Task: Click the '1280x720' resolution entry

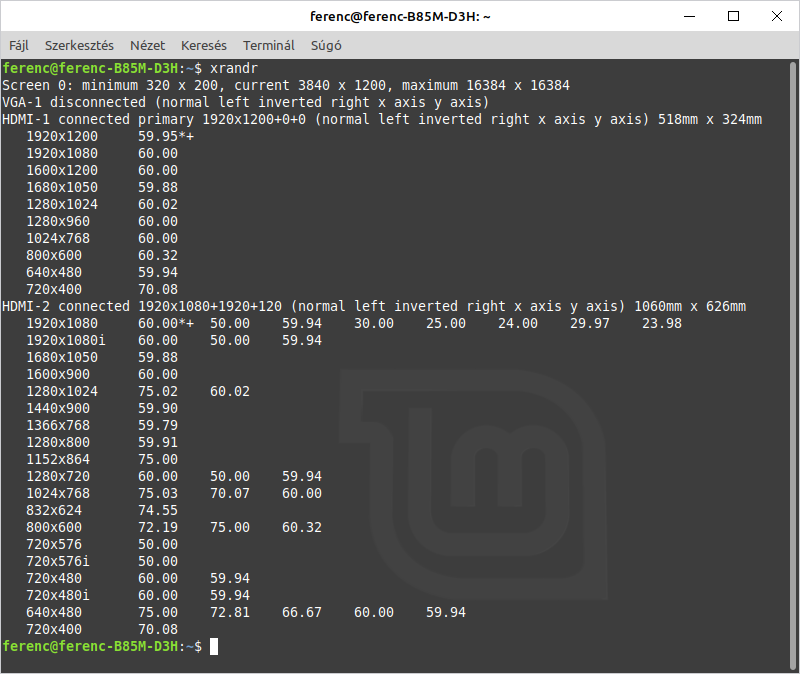Action: (x=58, y=477)
